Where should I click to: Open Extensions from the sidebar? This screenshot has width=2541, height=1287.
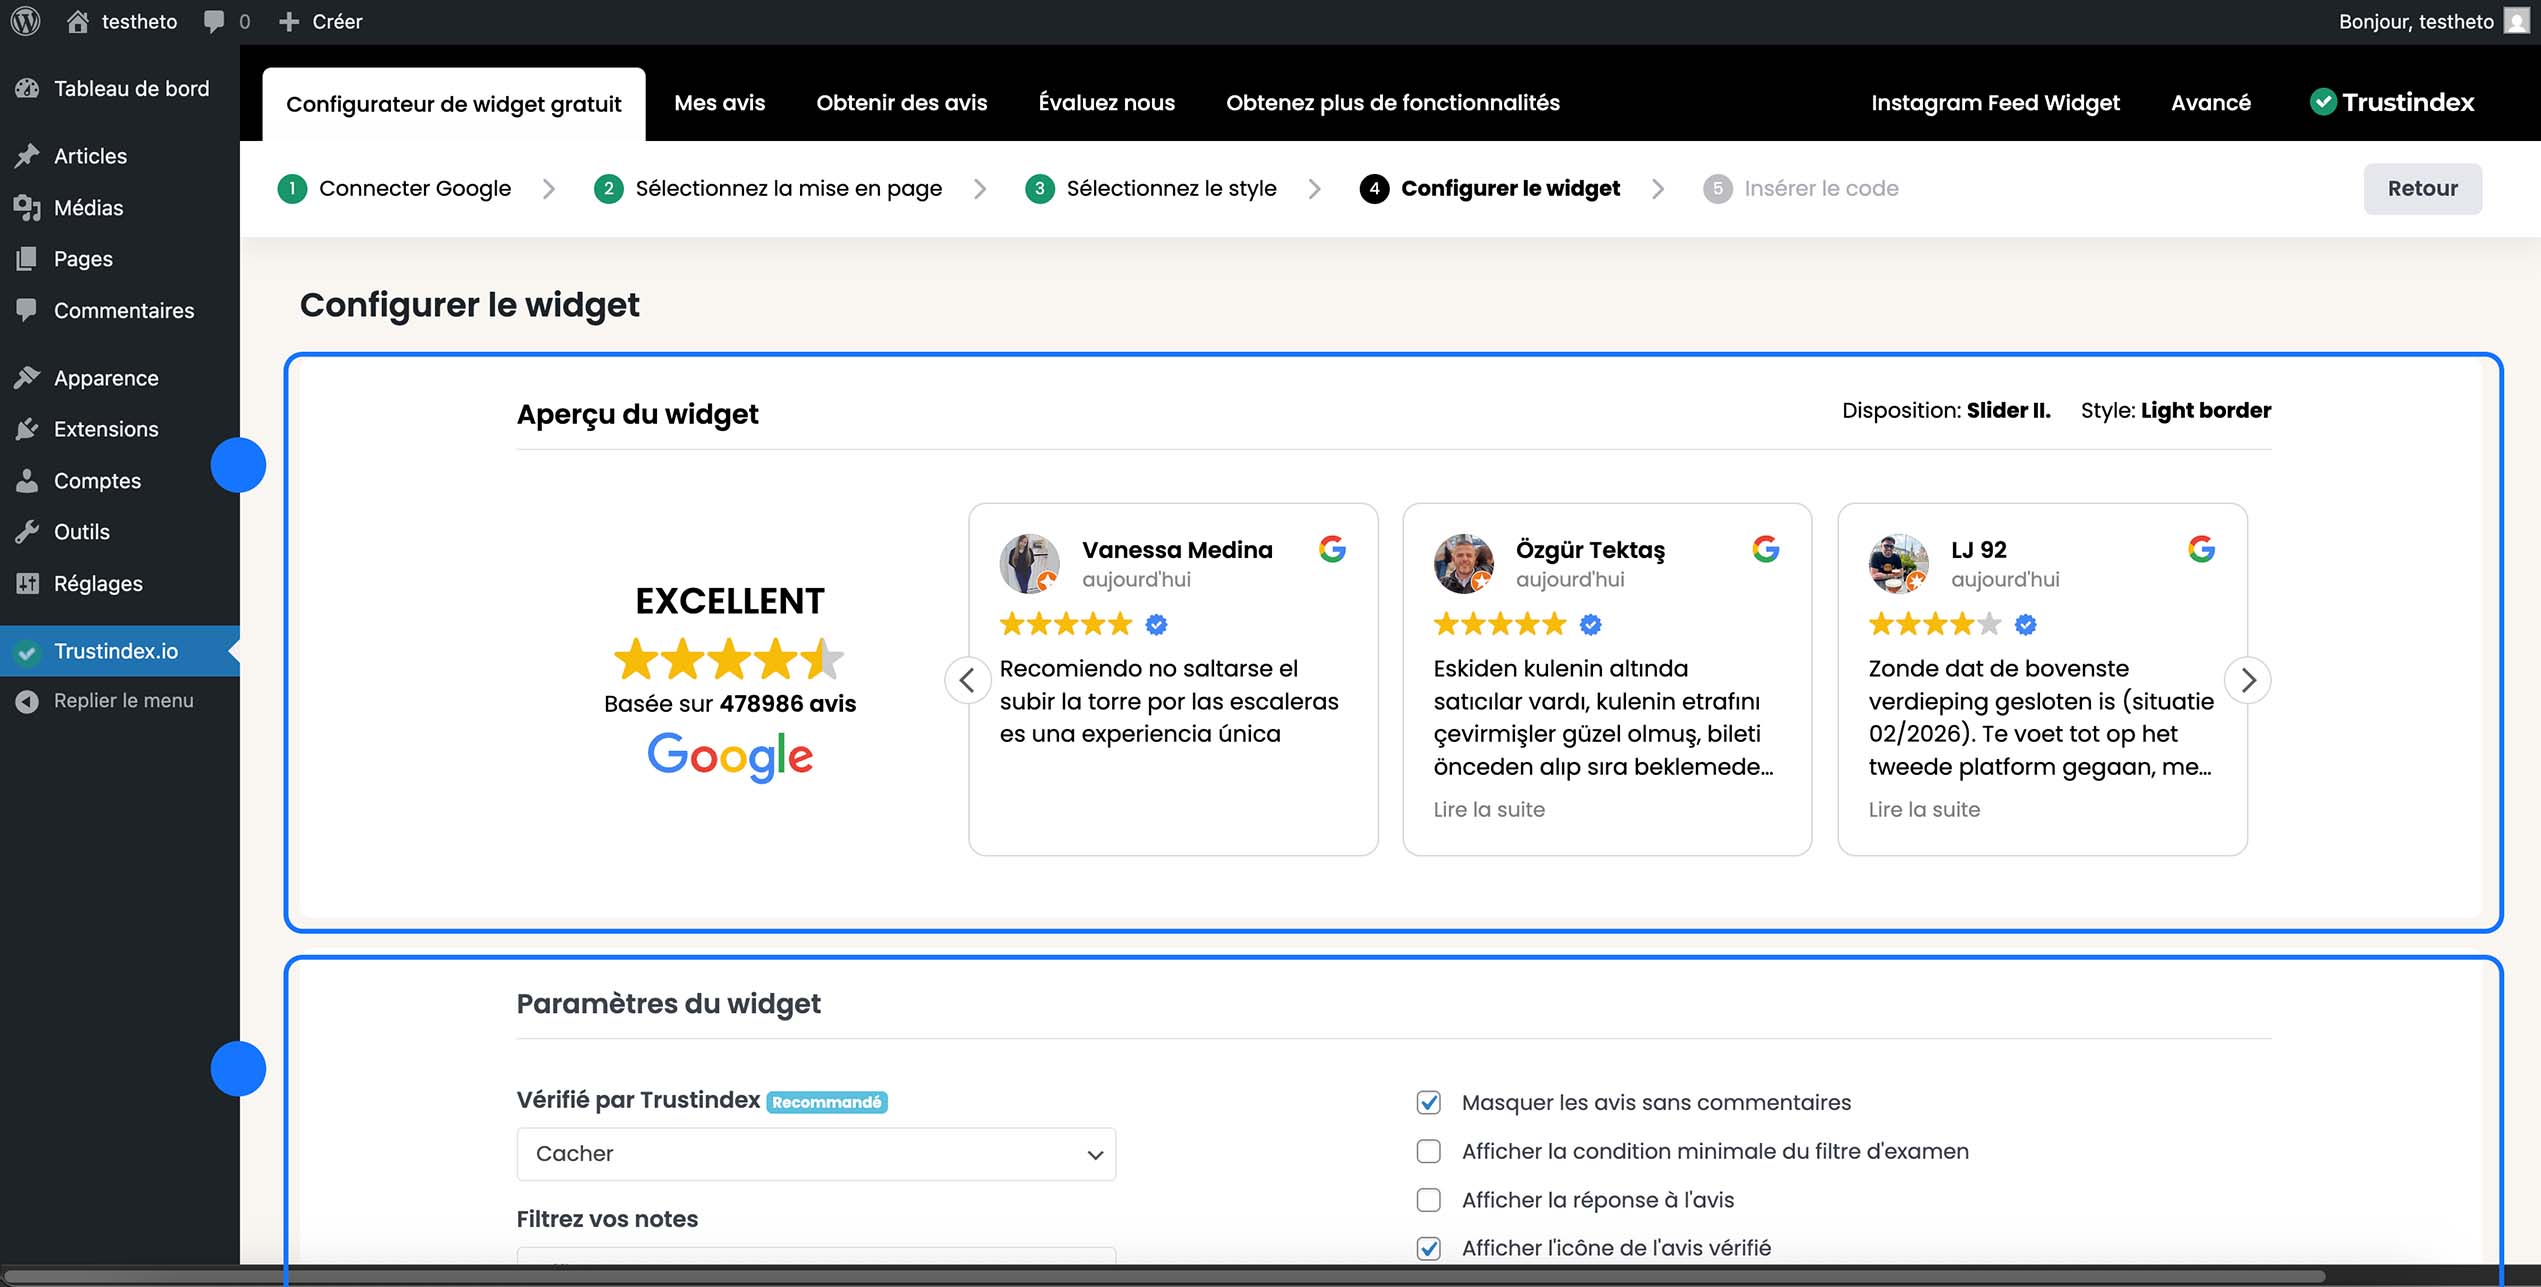(x=105, y=429)
